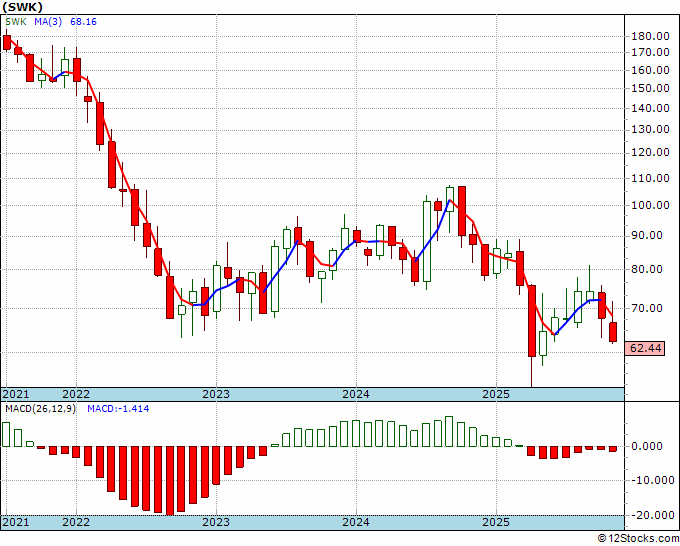Image resolution: width=680 pixels, height=546 pixels.
Task: Click 2023 on the MACD timeline
Action: click(x=216, y=522)
